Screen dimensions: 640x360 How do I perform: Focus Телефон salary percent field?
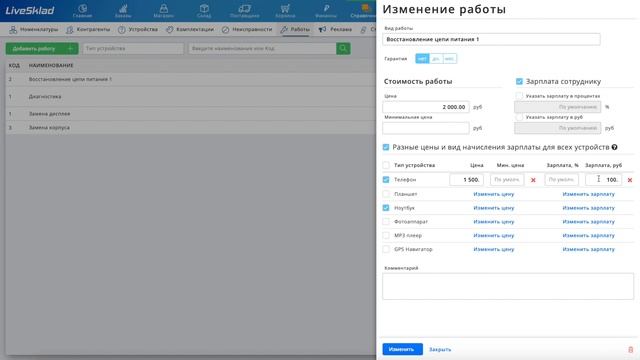coord(561,180)
